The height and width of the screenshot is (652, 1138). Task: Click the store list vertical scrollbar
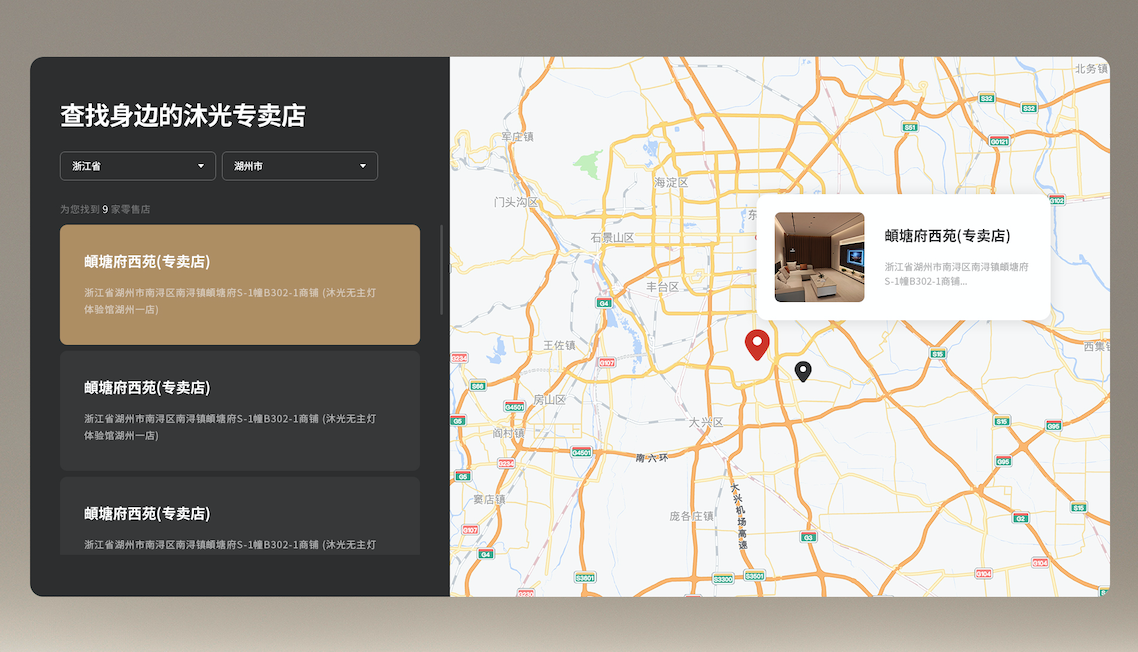coord(441,270)
